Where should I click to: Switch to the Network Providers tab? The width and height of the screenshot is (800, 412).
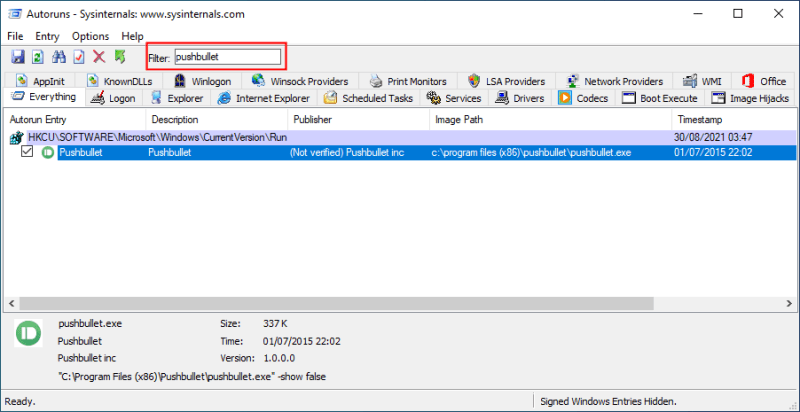pos(615,81)
